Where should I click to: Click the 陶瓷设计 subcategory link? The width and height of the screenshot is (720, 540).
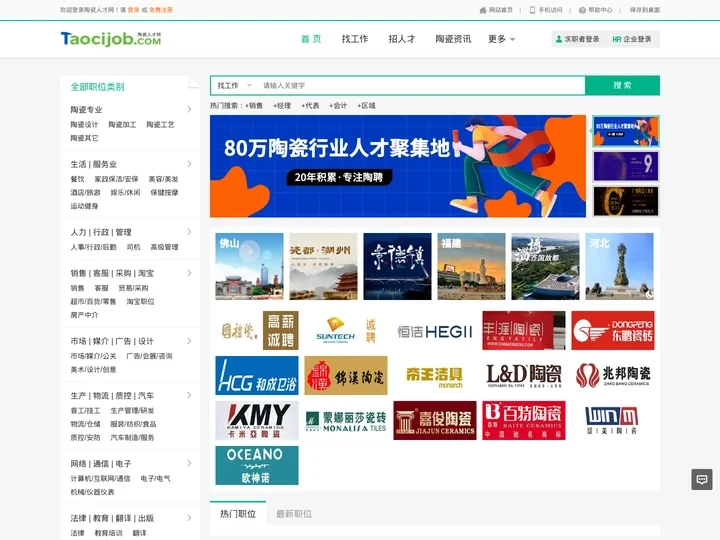click(84, 124)
